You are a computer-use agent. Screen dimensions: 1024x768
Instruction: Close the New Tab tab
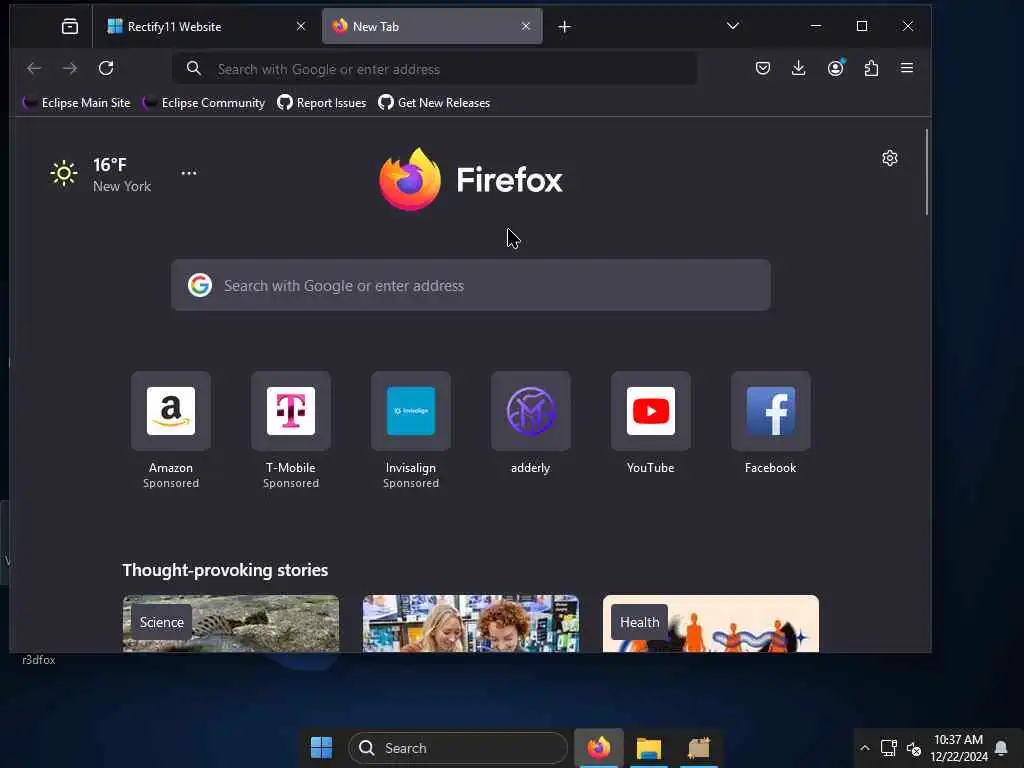[526, 26]
